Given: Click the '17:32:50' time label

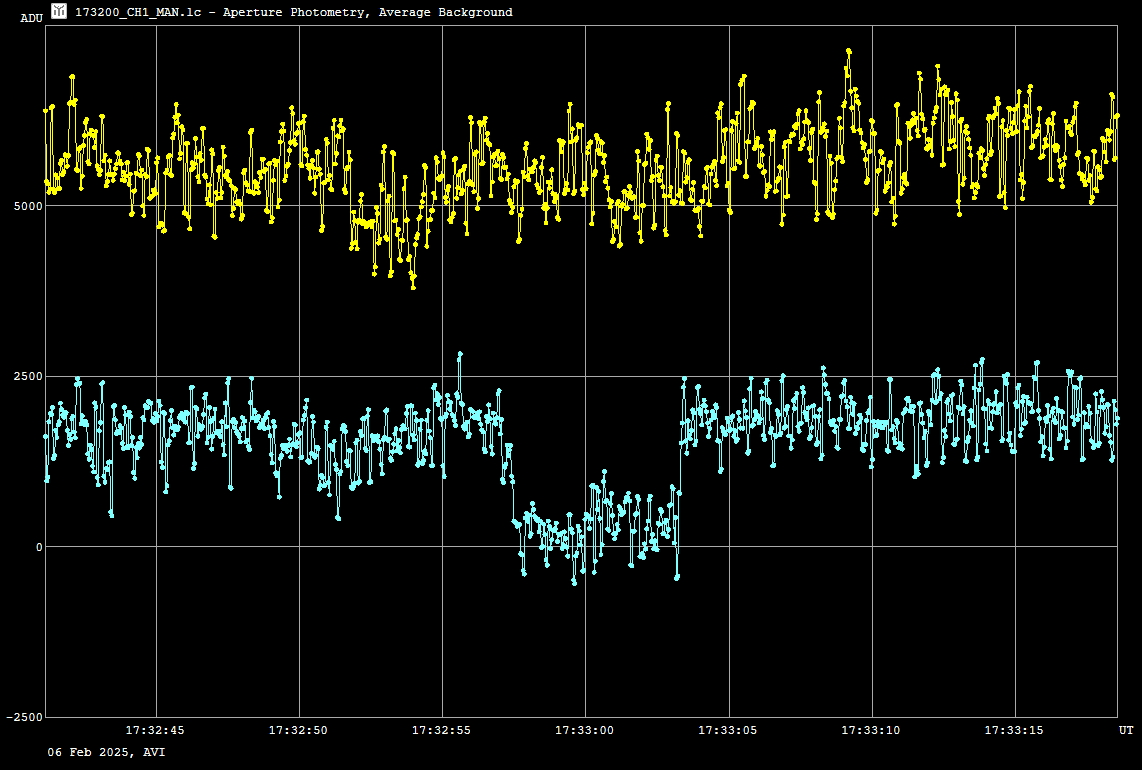Looking at the screenshot, I should coord(299,730).
